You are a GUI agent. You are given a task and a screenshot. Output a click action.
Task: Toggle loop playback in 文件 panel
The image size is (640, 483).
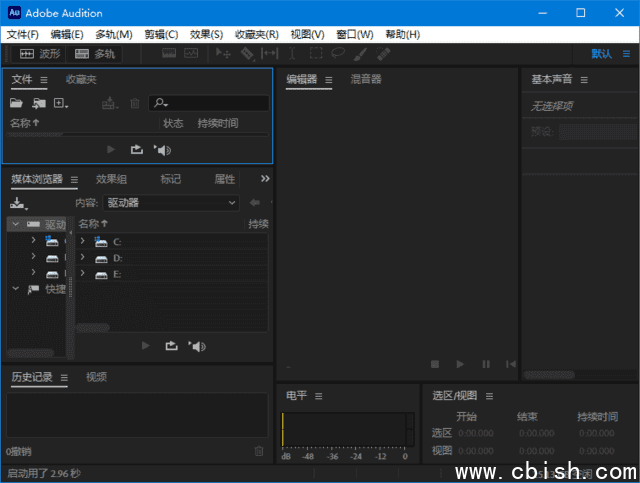(137, 150)
